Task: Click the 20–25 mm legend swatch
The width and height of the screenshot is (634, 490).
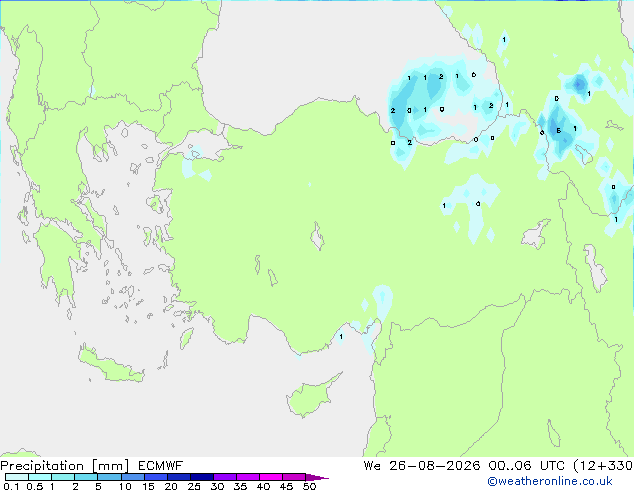Action: tap(178, 477)
